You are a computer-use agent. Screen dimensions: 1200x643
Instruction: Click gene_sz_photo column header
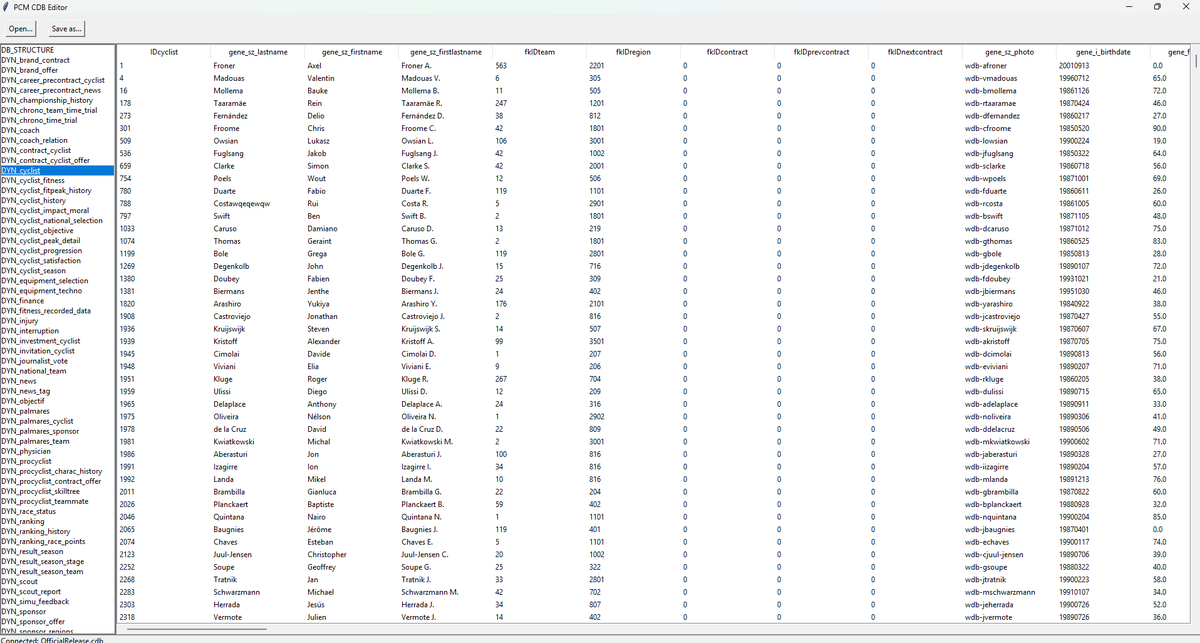coord(1009,51)
